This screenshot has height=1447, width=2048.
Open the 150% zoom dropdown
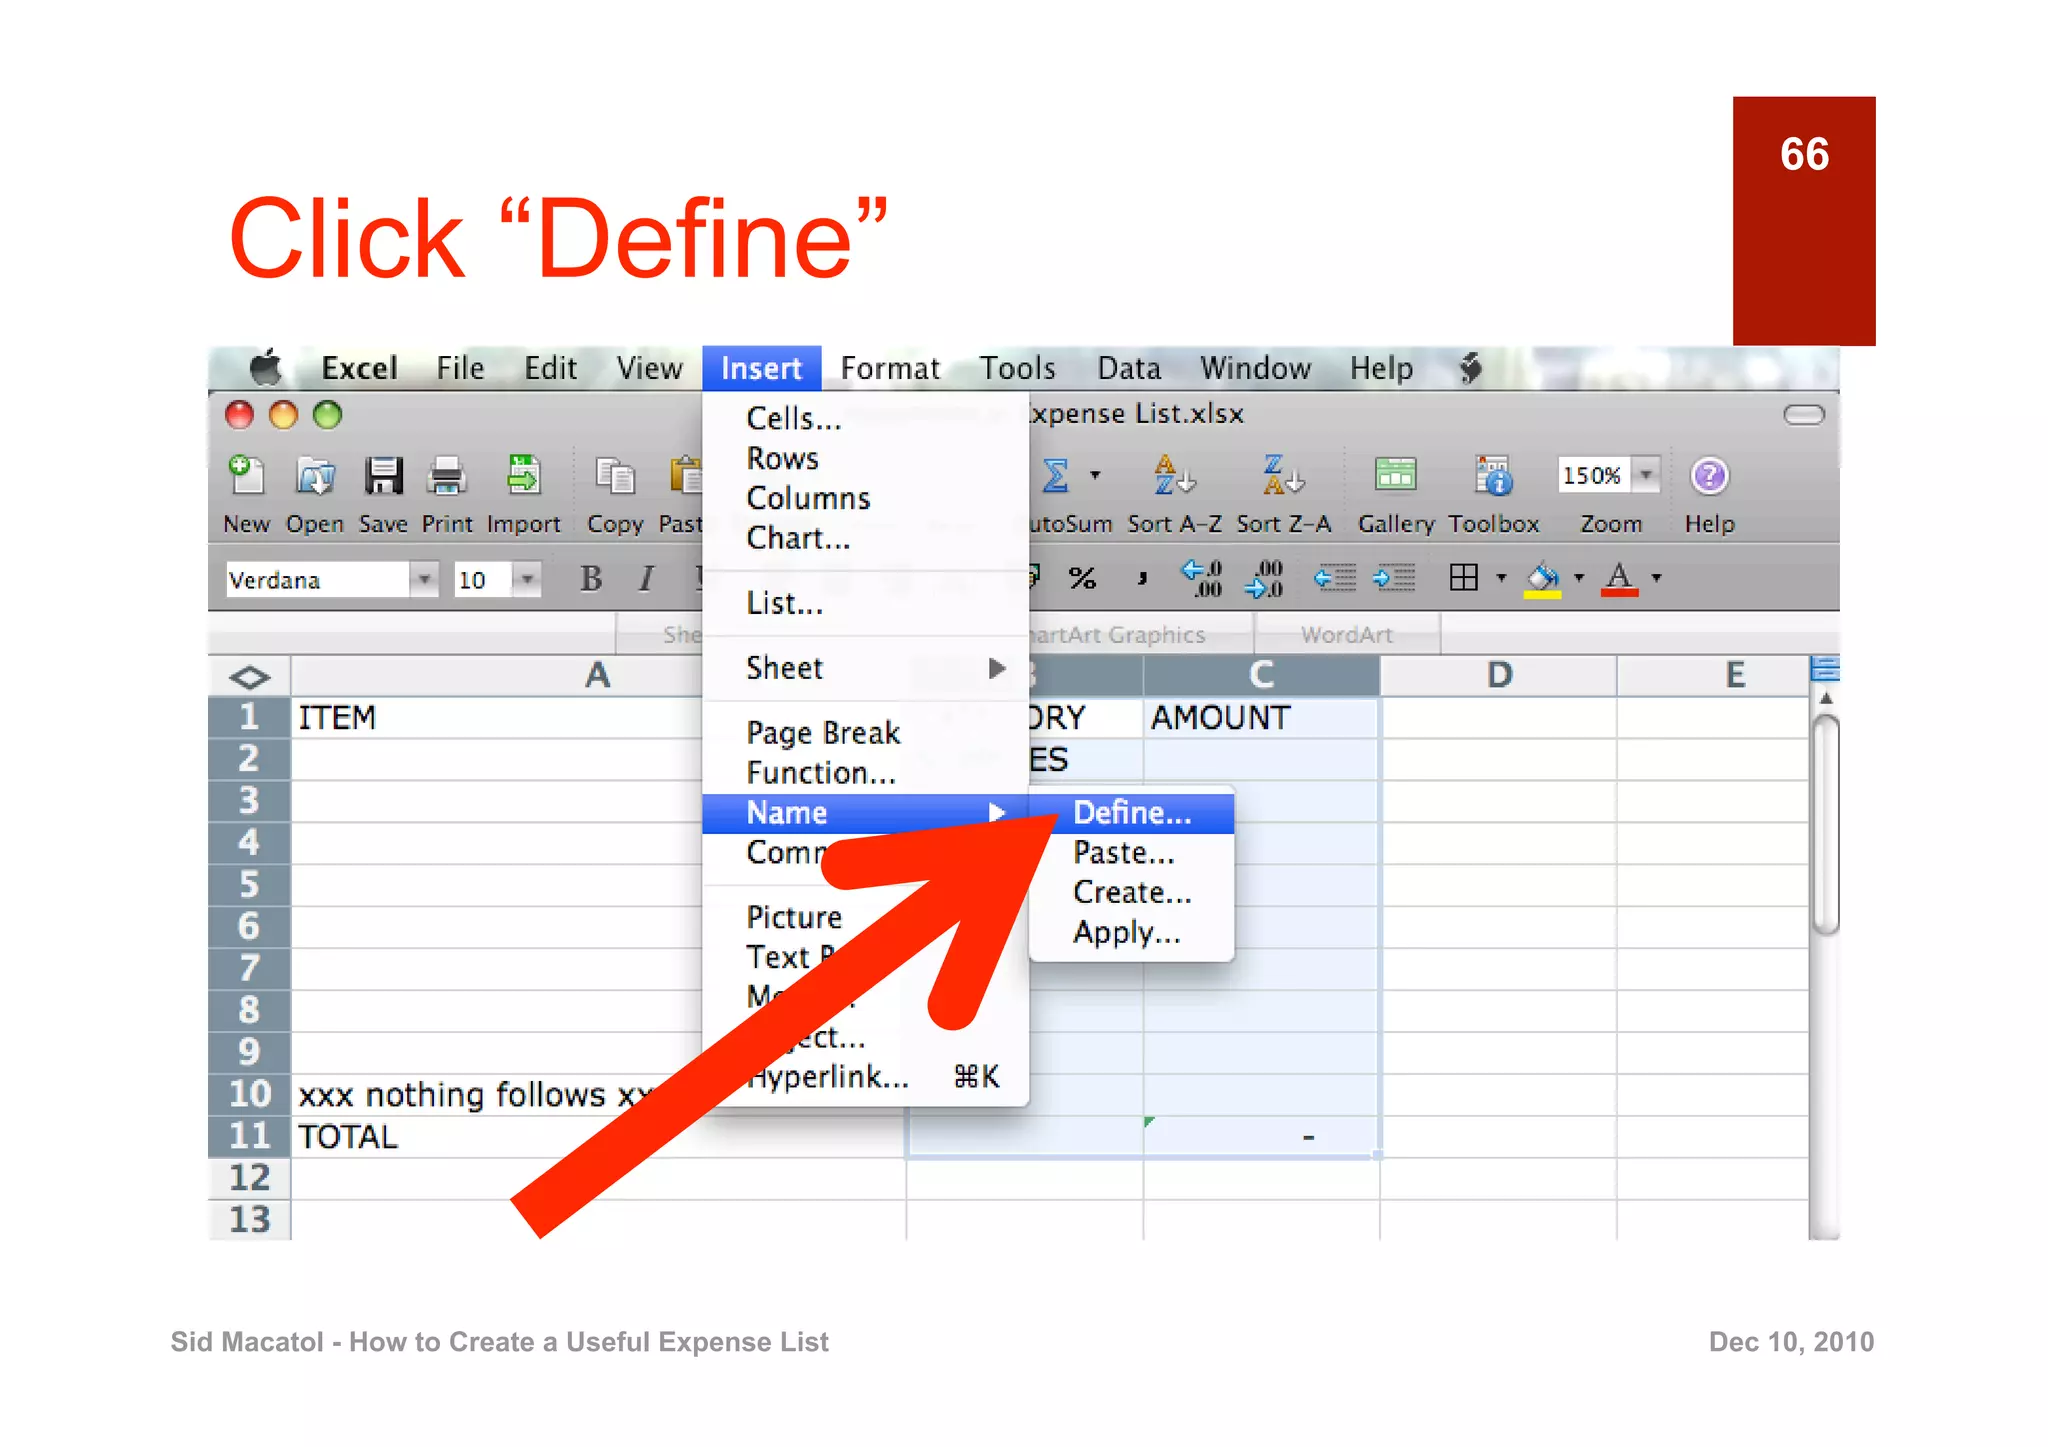[1645, 475]
